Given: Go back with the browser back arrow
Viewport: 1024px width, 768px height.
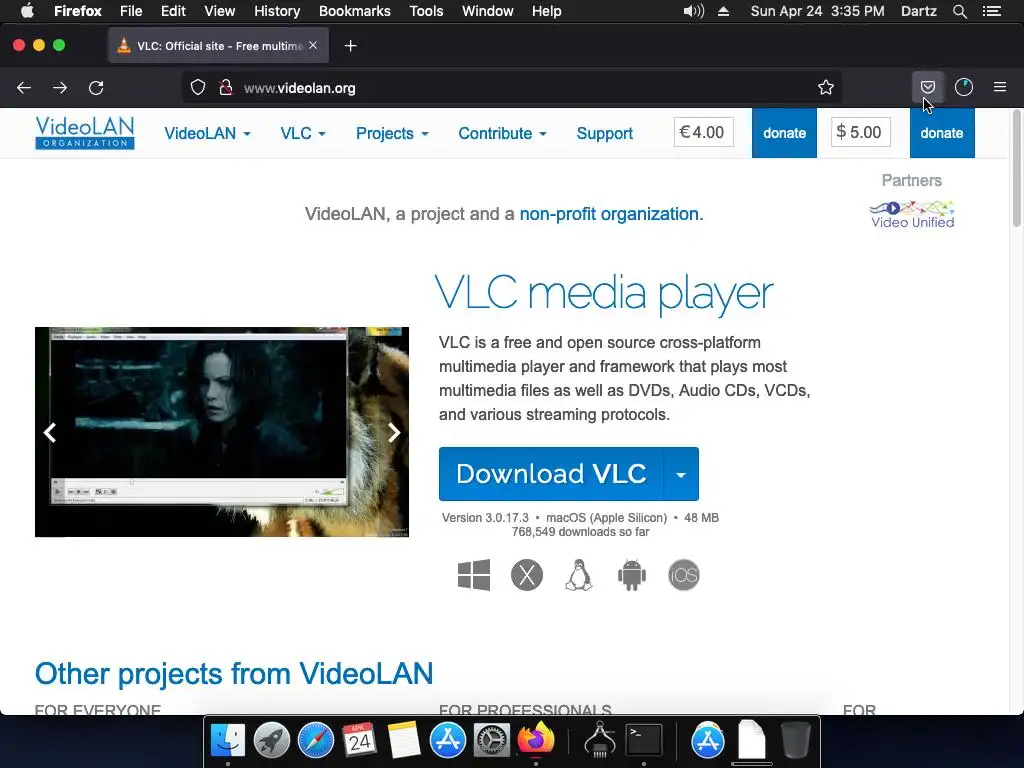Looking at the screenshot, I should click(x=24, y=88).
